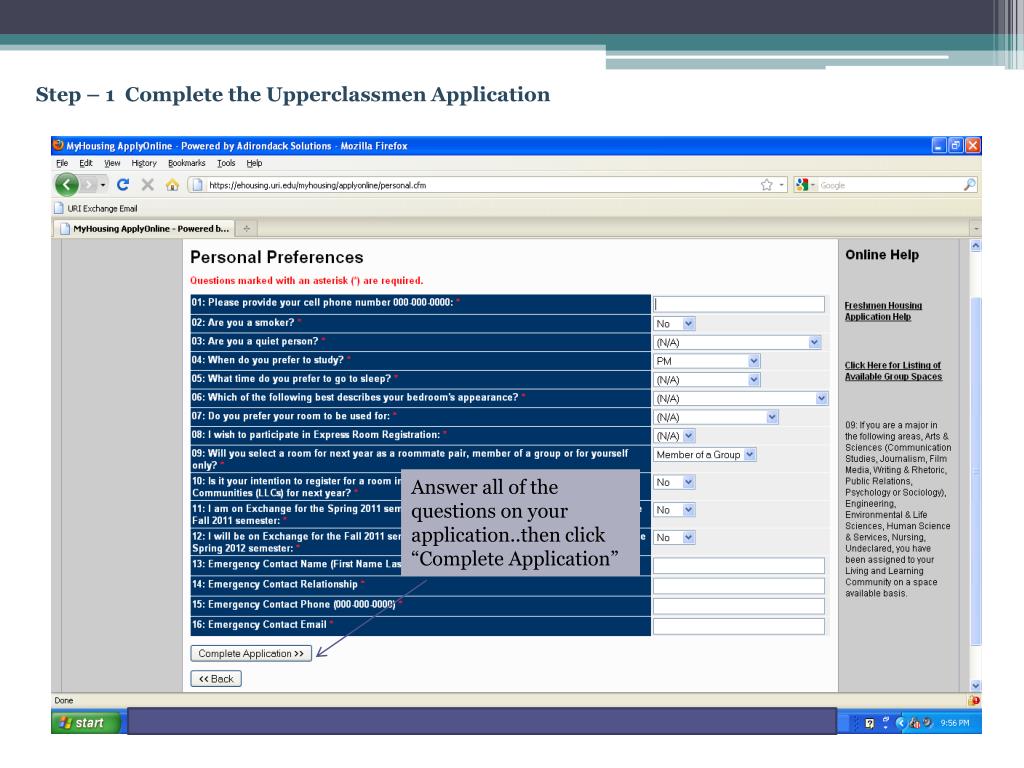Open the History menu

144,163
